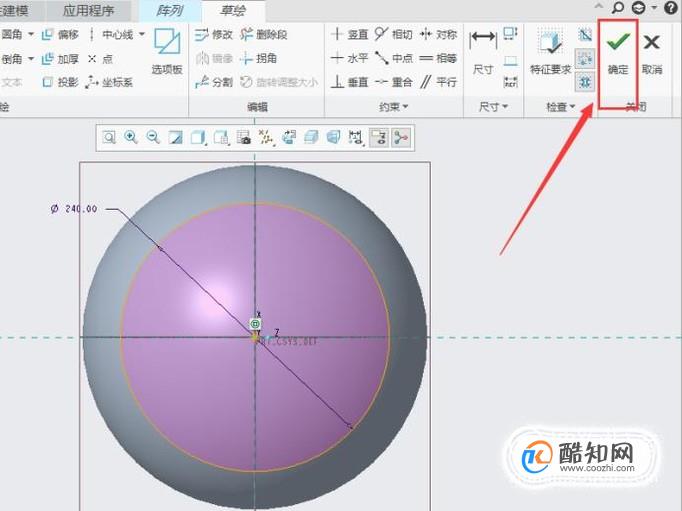Viewport: 682px width, 511px height.
Task: Open display style cube dropdown
Action: point(198,138)
